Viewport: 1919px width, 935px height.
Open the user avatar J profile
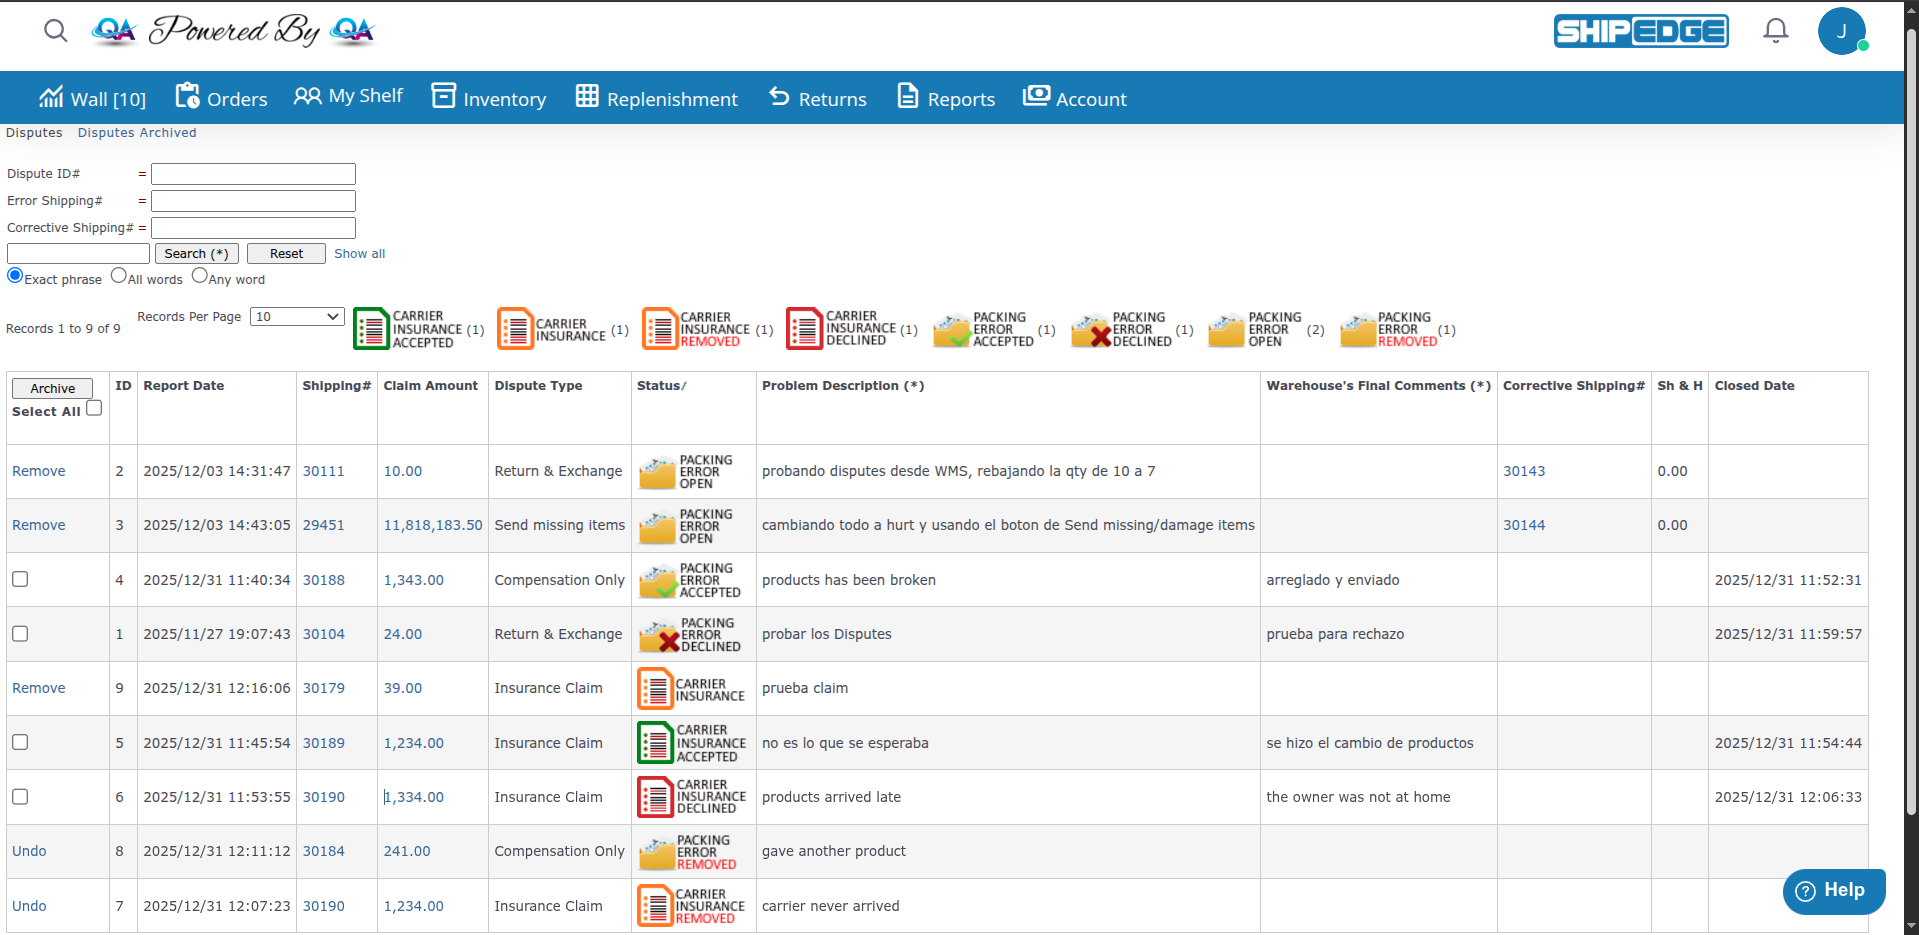1841,31
